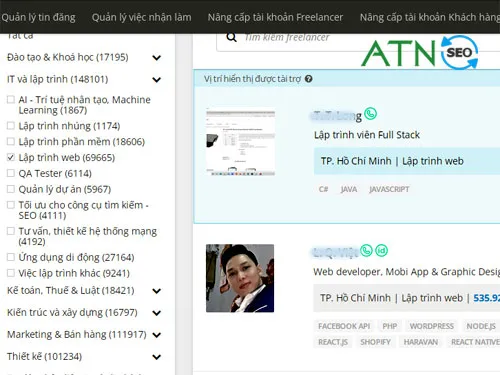Uncheck the Lập trình web checkbox
The width and height of the screenshot is (500, 375).
(x=11, y=157)
